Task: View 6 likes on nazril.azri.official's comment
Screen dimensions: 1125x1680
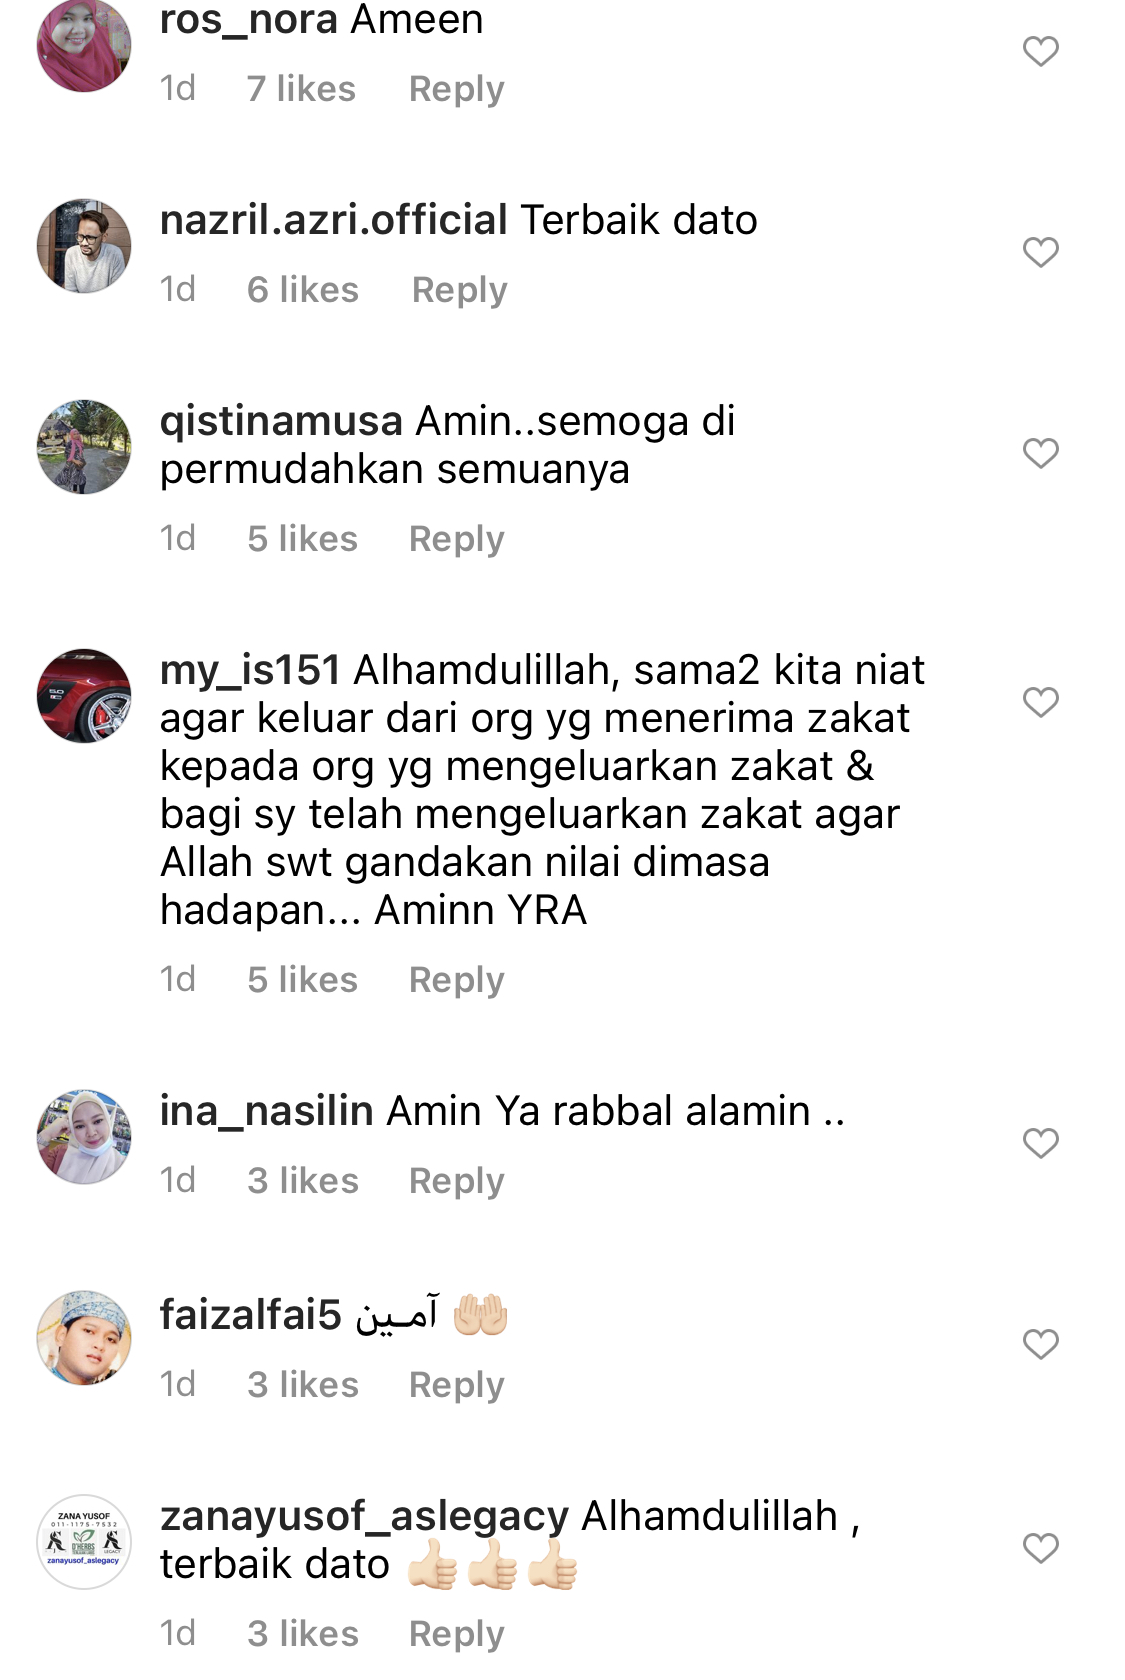Action: click(303, 290)
